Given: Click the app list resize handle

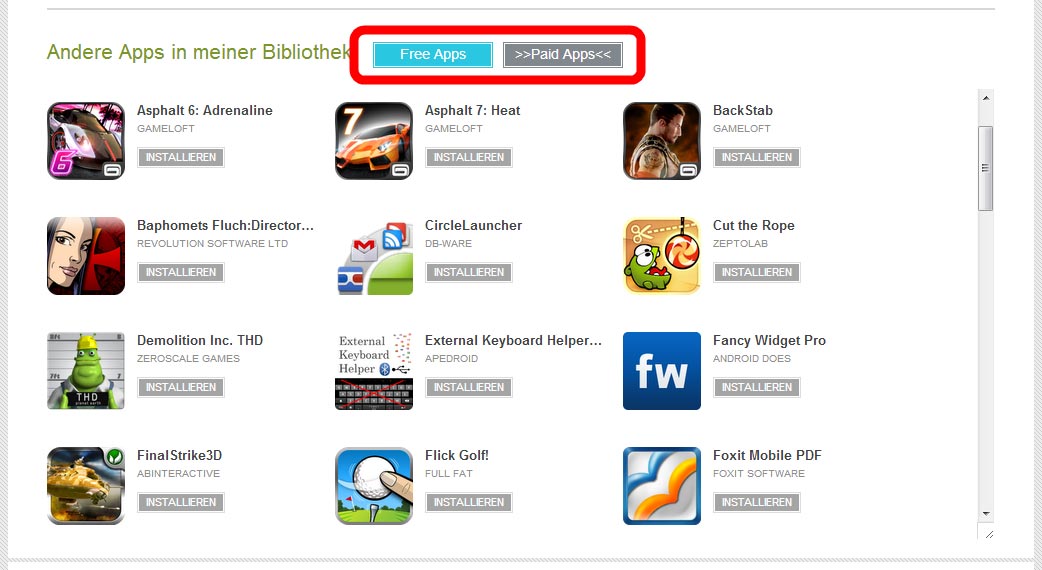Looking at the screenshot, I should 989,533.
